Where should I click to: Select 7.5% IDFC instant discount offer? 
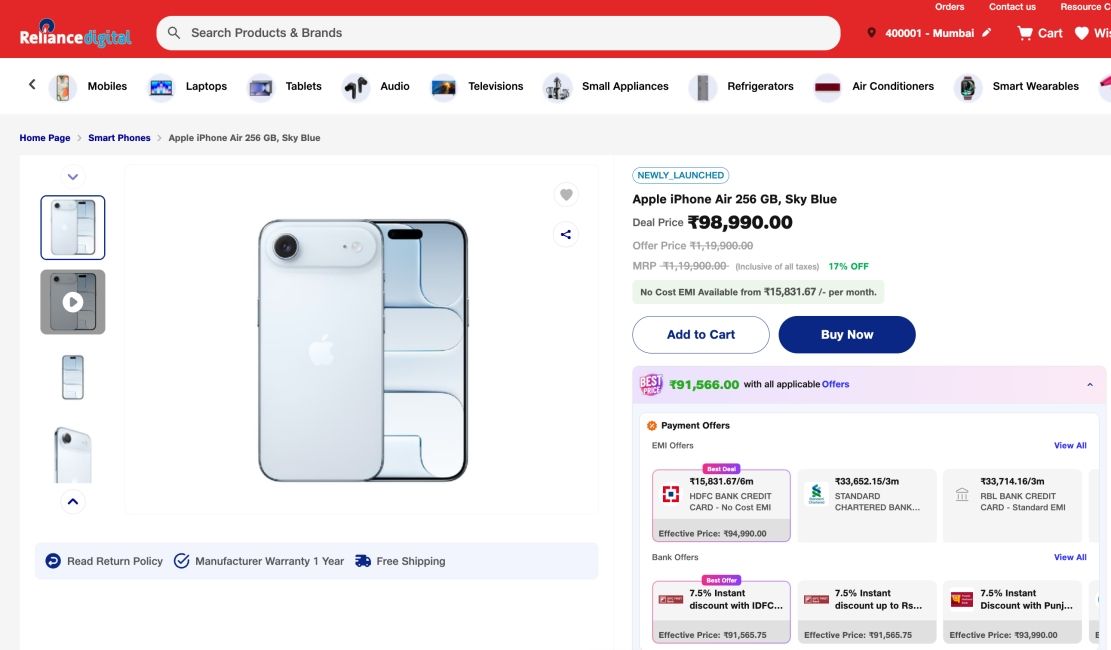pyautogui.click(x=721, y=612)
